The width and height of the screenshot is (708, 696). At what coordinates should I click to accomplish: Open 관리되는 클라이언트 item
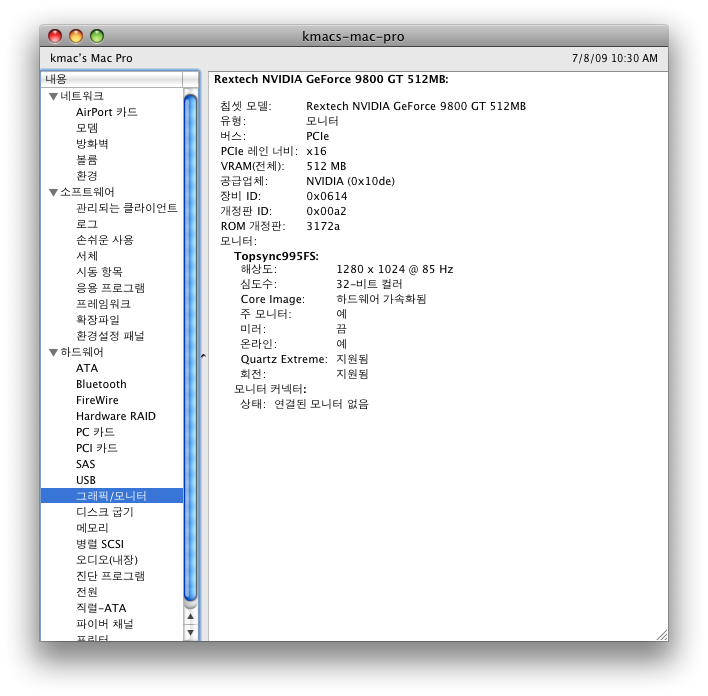click(126, 208)
